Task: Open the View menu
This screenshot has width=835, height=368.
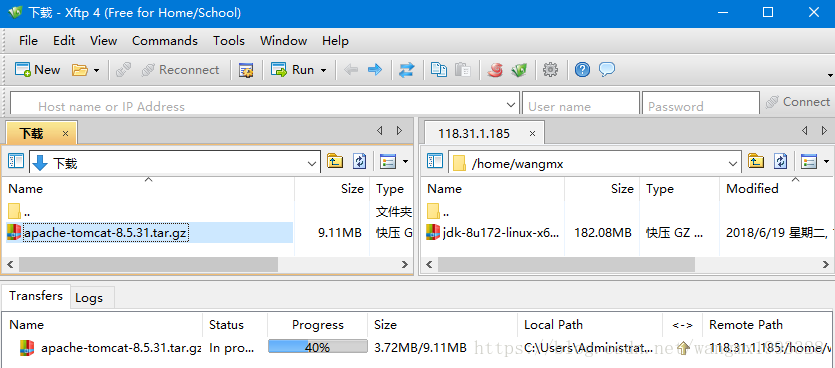Action: [103, 41]
